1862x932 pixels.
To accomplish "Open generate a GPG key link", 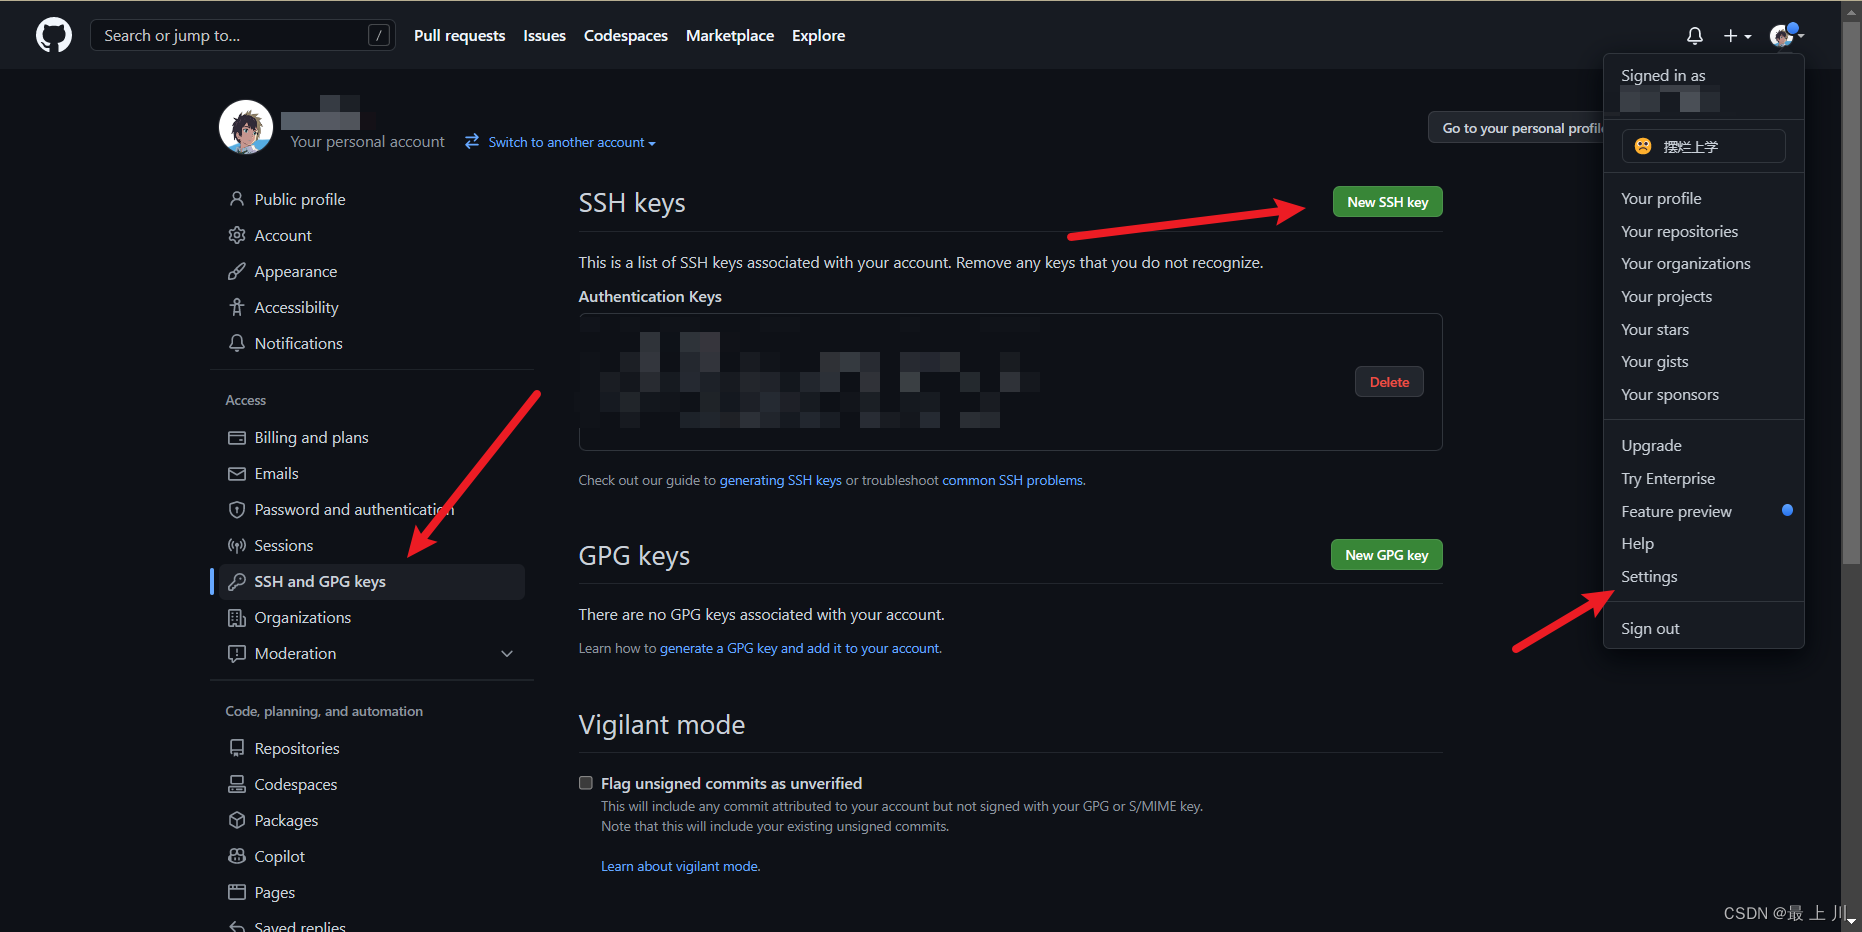I will click(799, 648).
